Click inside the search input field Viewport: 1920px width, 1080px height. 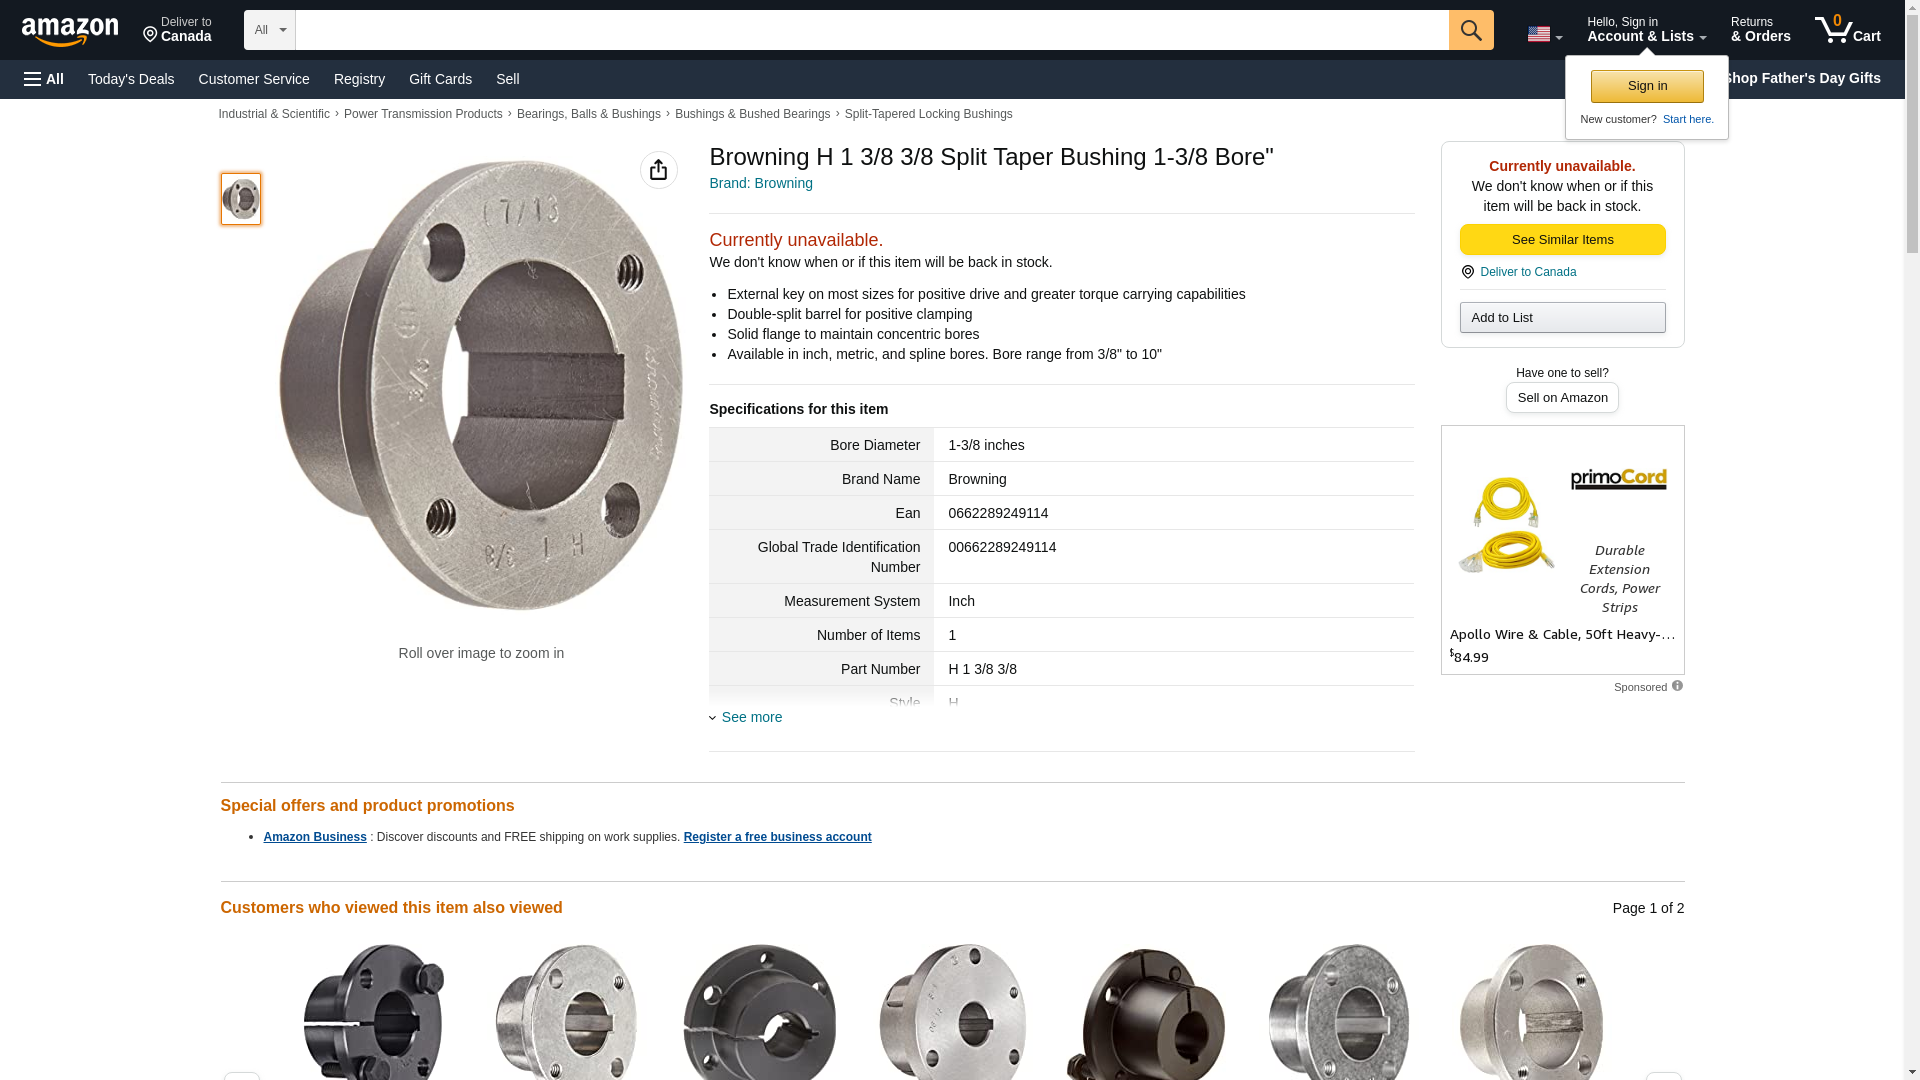point(872,30)
